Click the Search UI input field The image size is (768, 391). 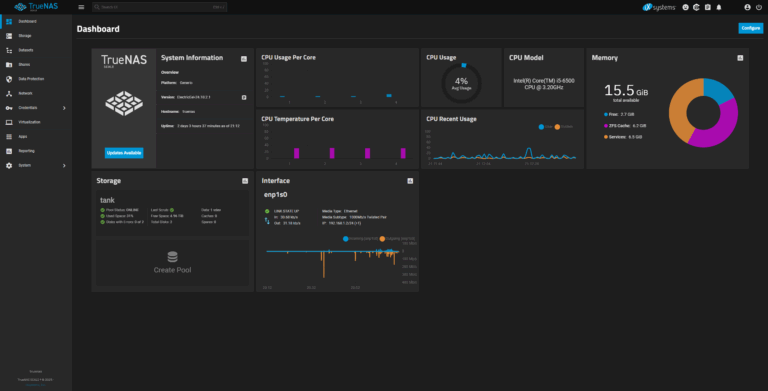pos(159,7)
